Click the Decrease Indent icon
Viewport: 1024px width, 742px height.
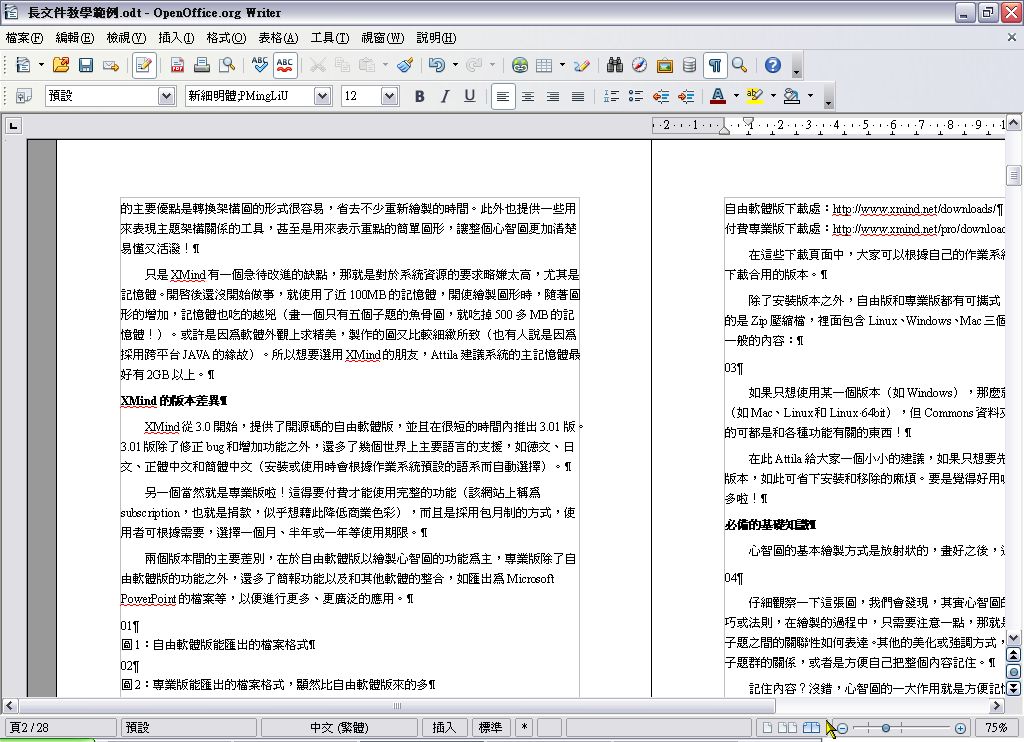click(661, 96)
